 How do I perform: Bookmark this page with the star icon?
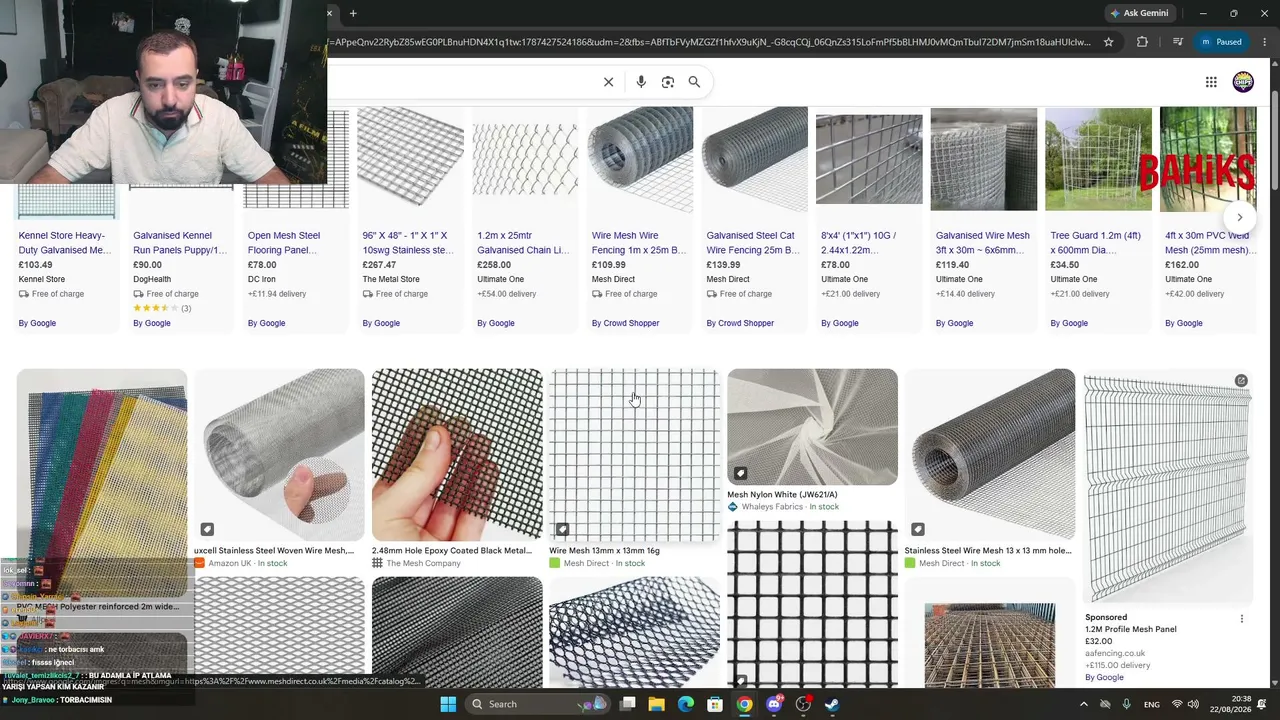(x=1108, y=42)
